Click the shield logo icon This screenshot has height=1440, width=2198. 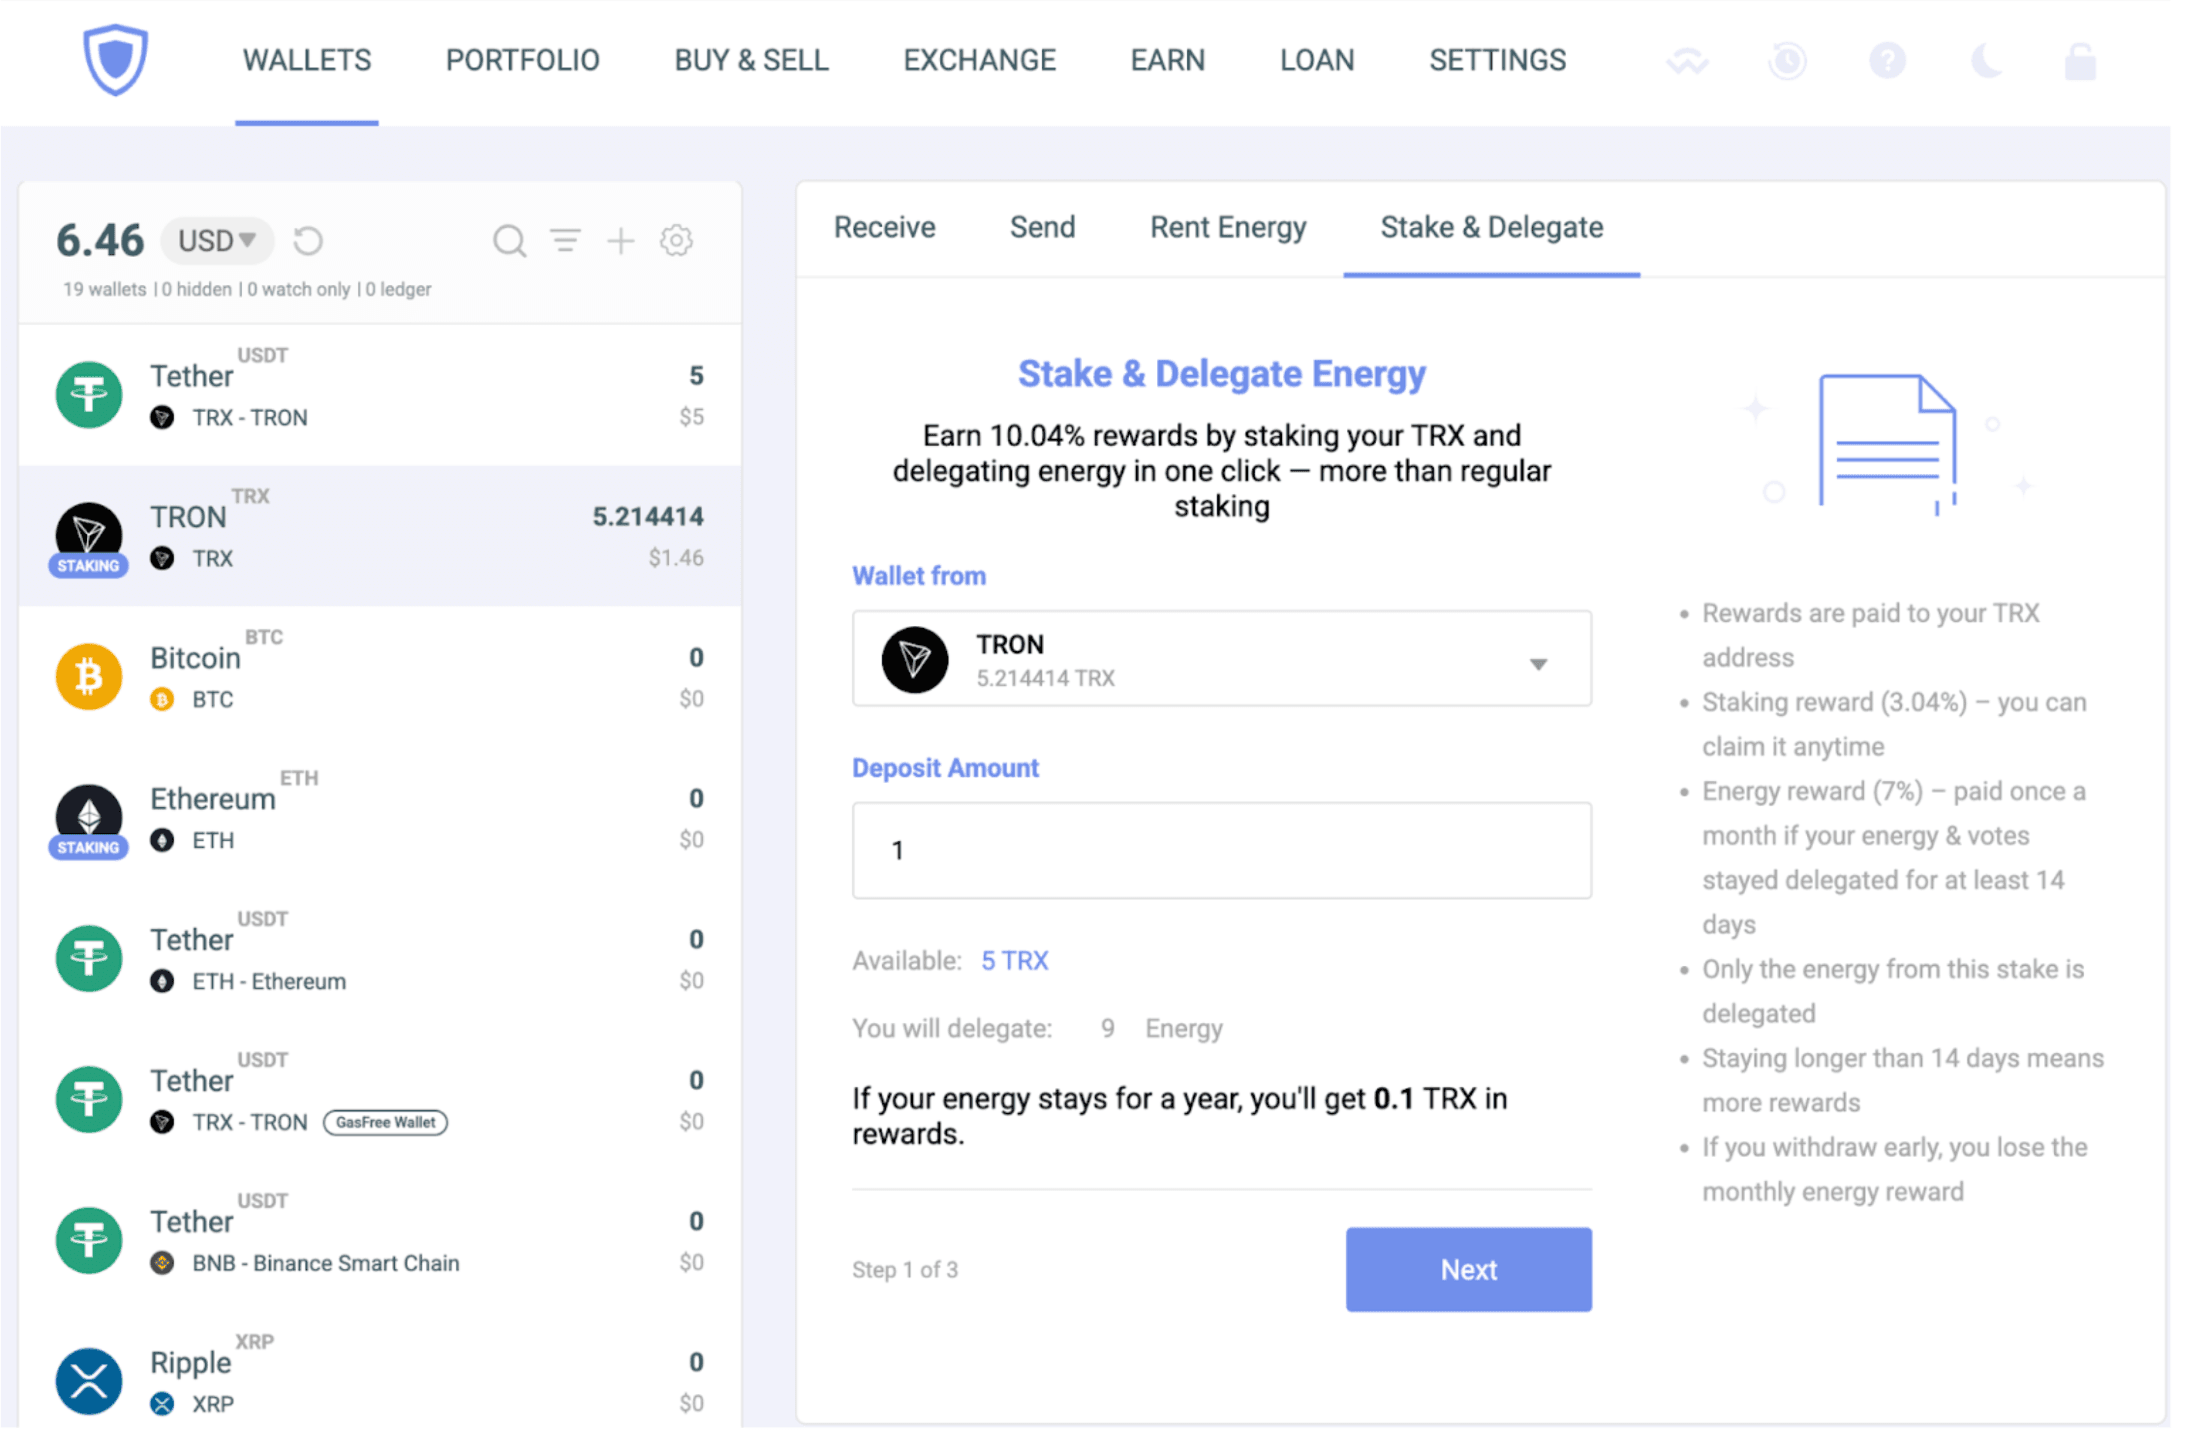point(115,60)
